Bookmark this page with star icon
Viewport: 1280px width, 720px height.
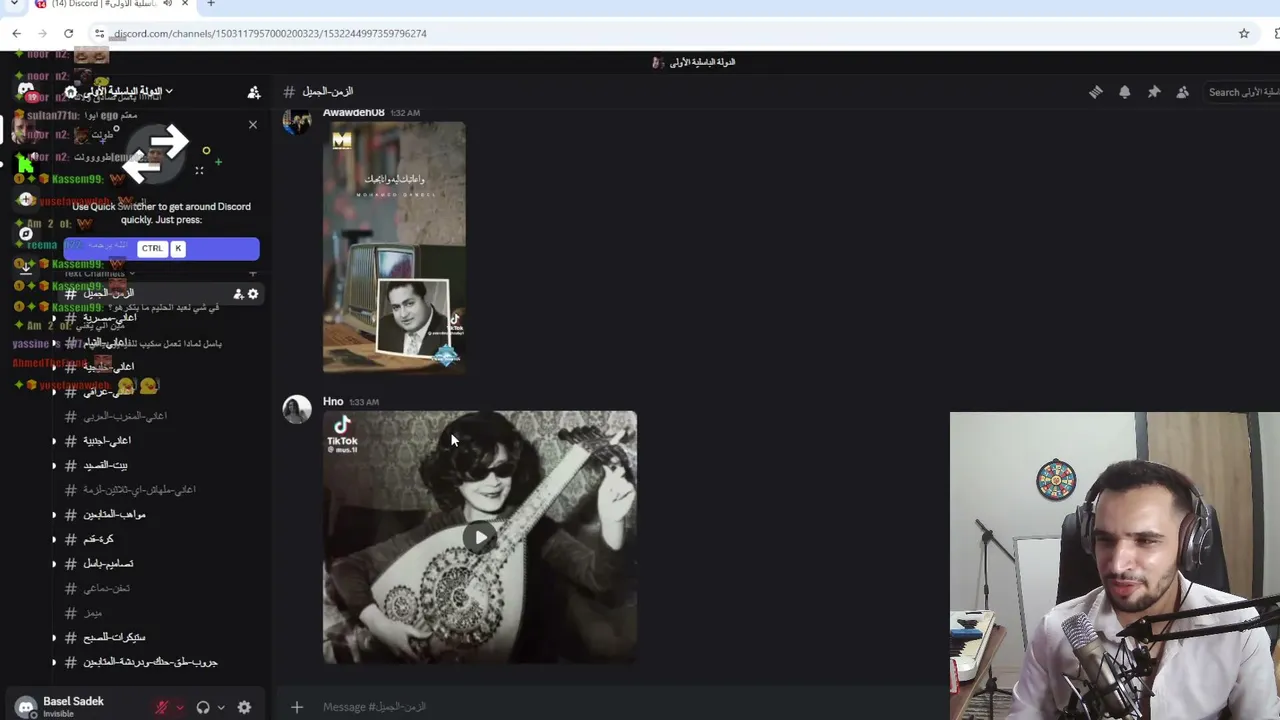coord(1244,33)
